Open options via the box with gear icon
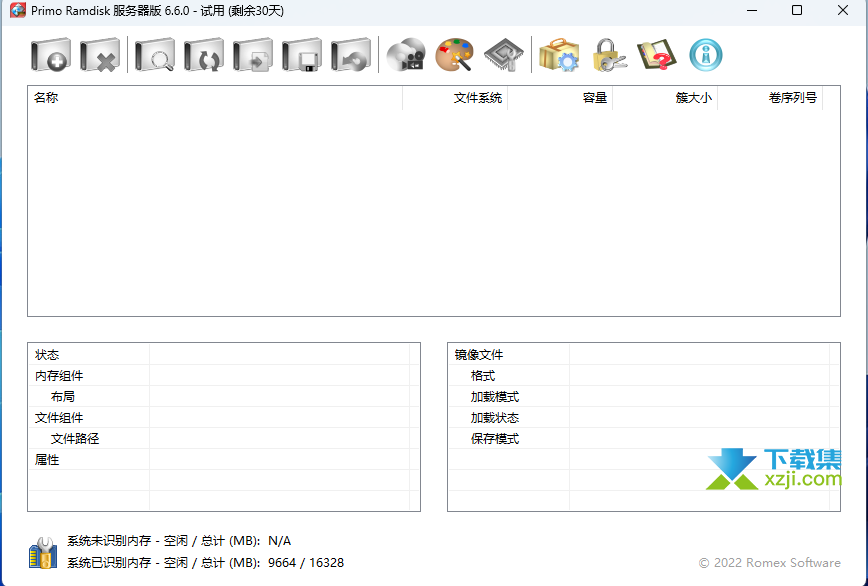868x586 pixels. point(559,55)
